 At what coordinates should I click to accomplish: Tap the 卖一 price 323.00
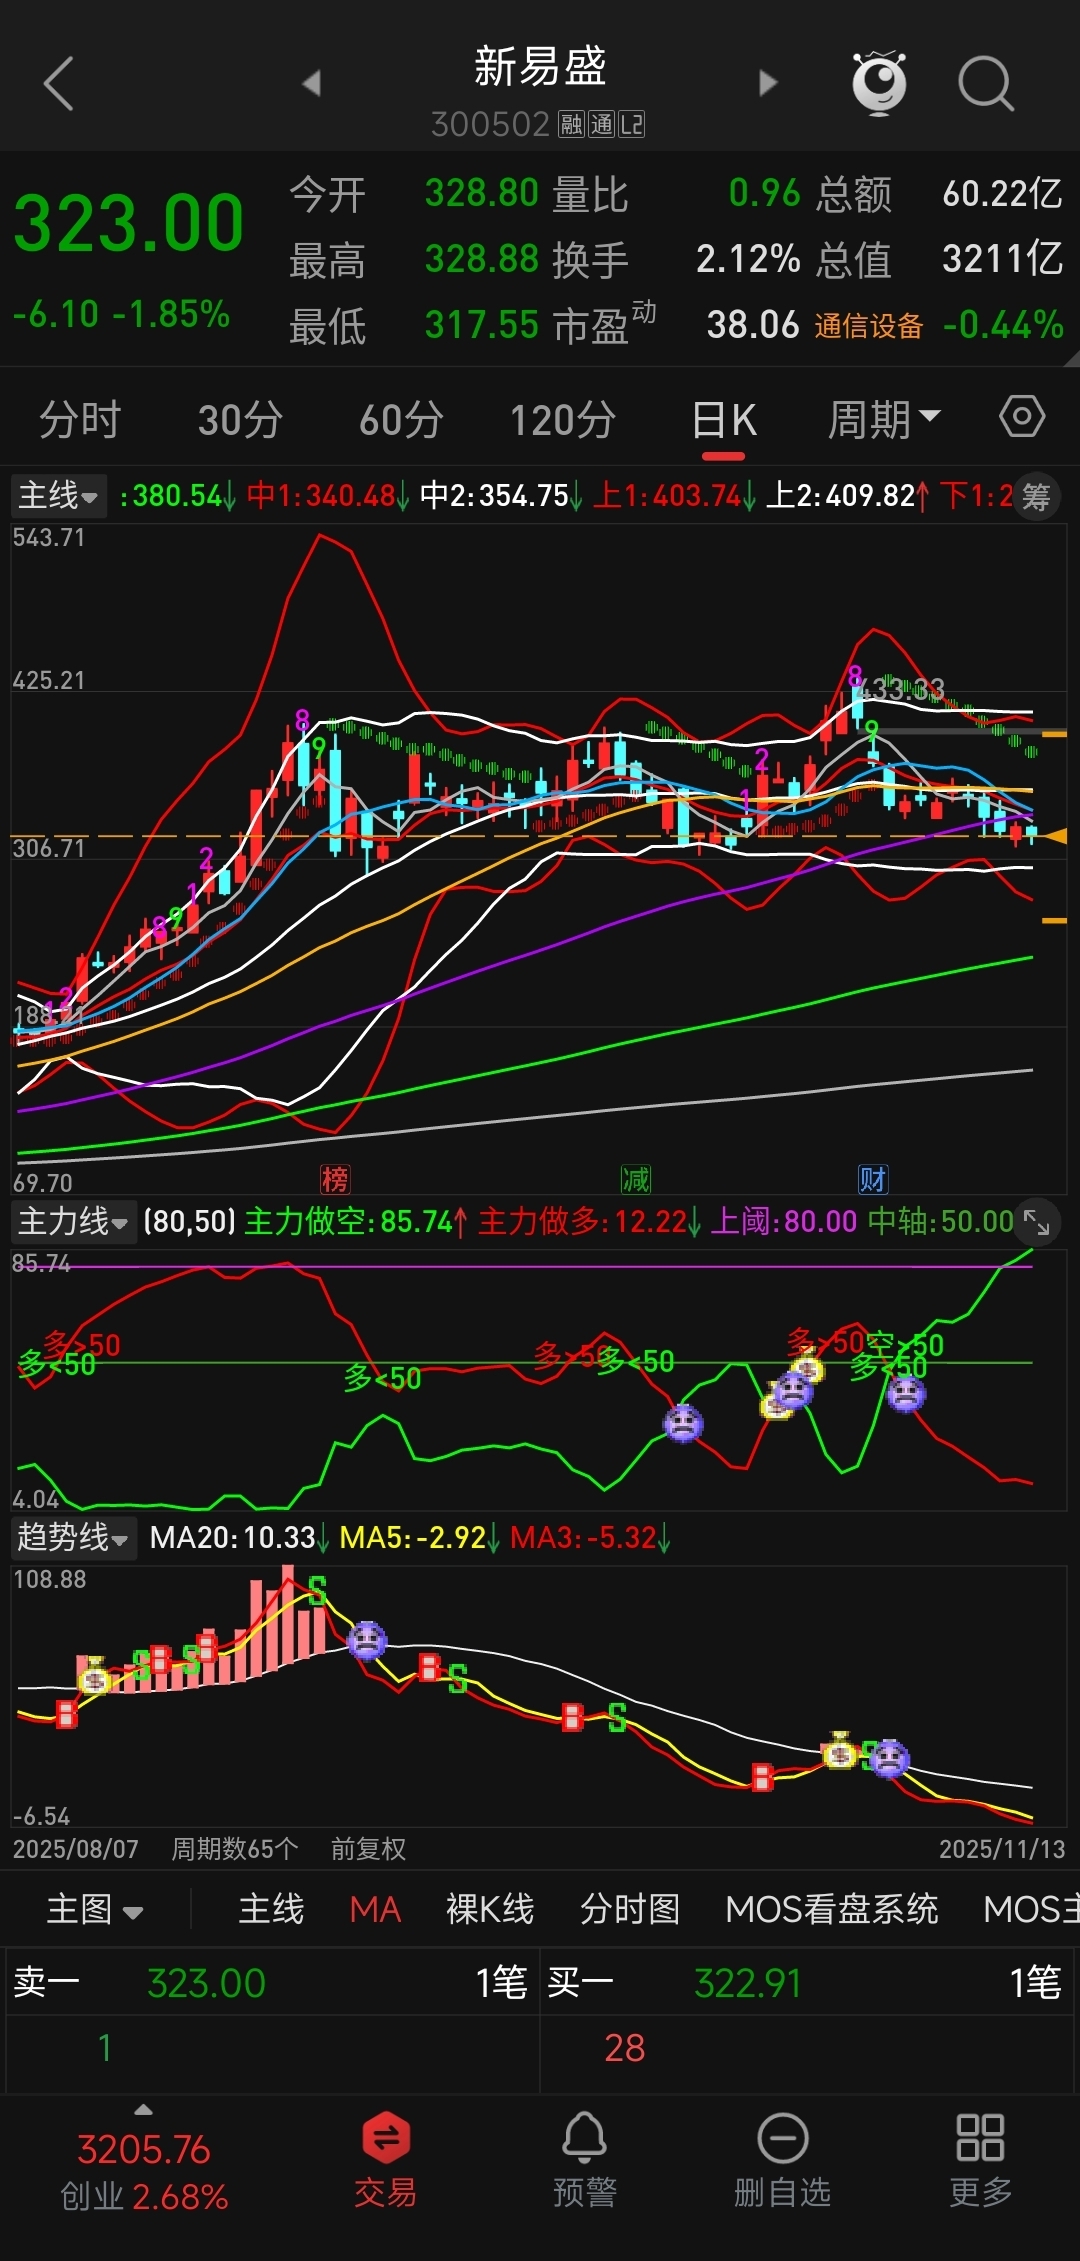206,1983
